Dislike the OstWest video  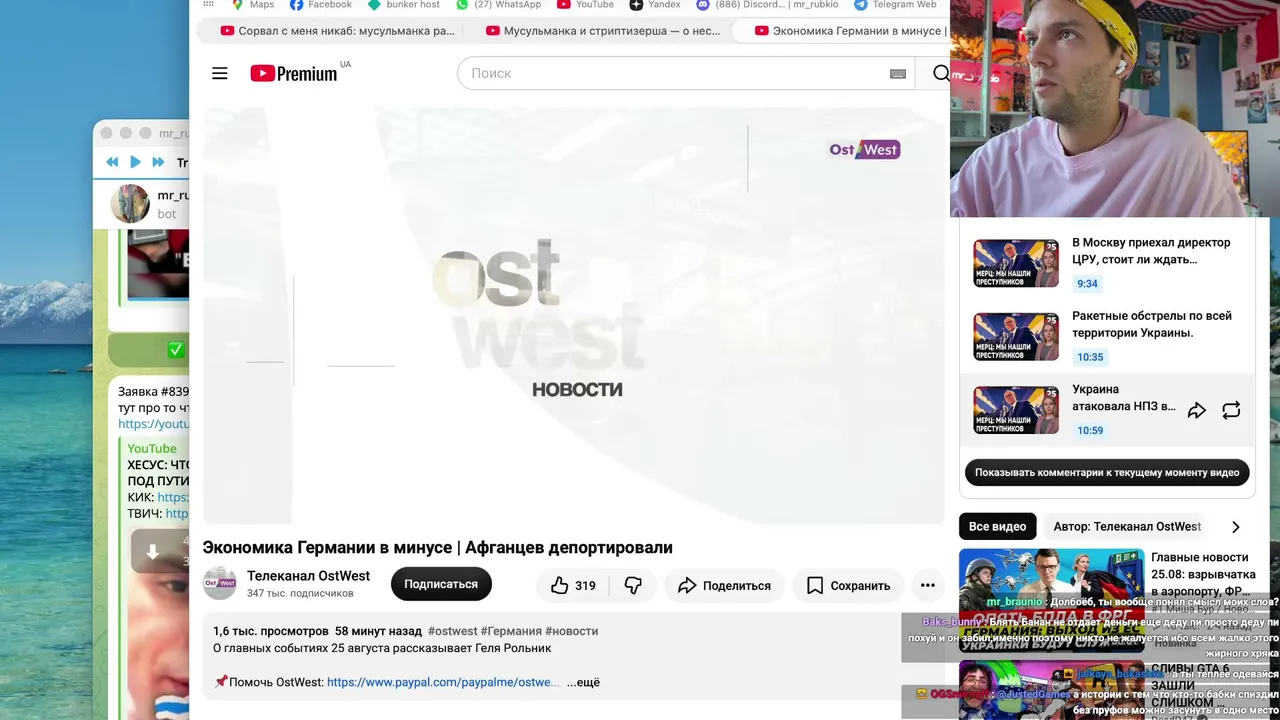point(633,585)
